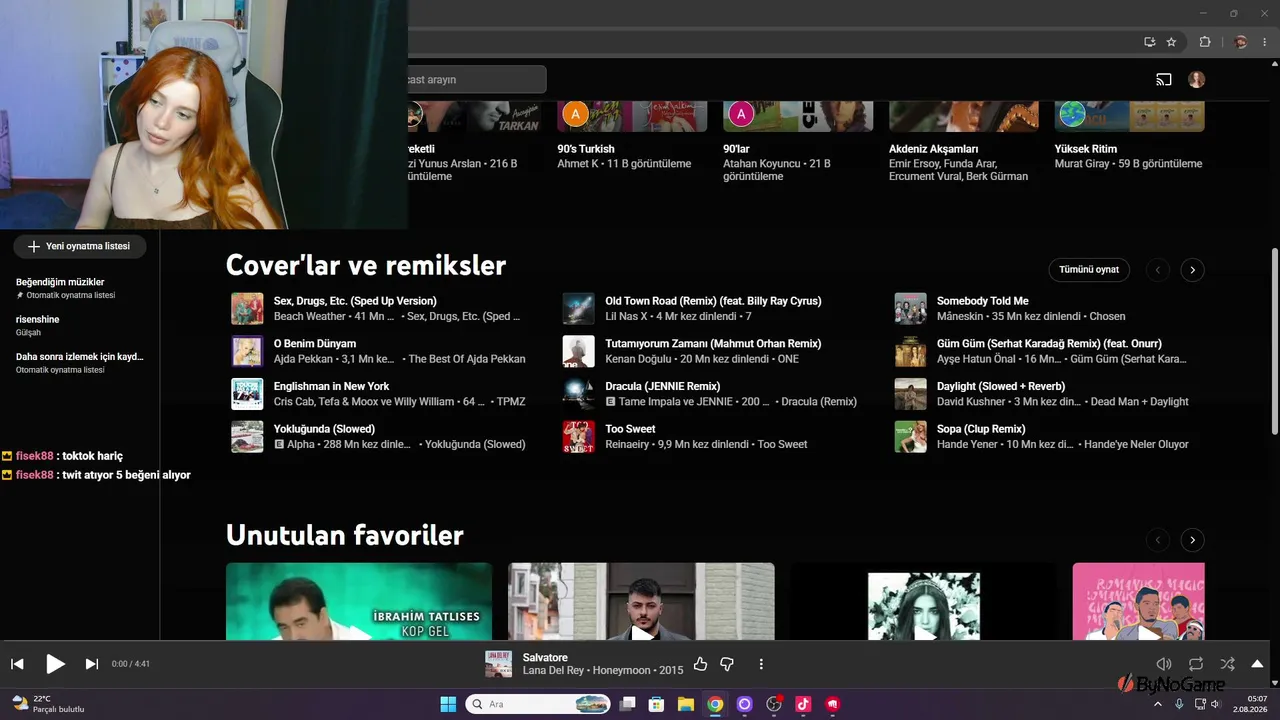This screenshot has width=1280, height=720.
Task: Play Somebody Told Me by Måneskin thumbnail
Action: pyautogui.click(x=911, y=308)
